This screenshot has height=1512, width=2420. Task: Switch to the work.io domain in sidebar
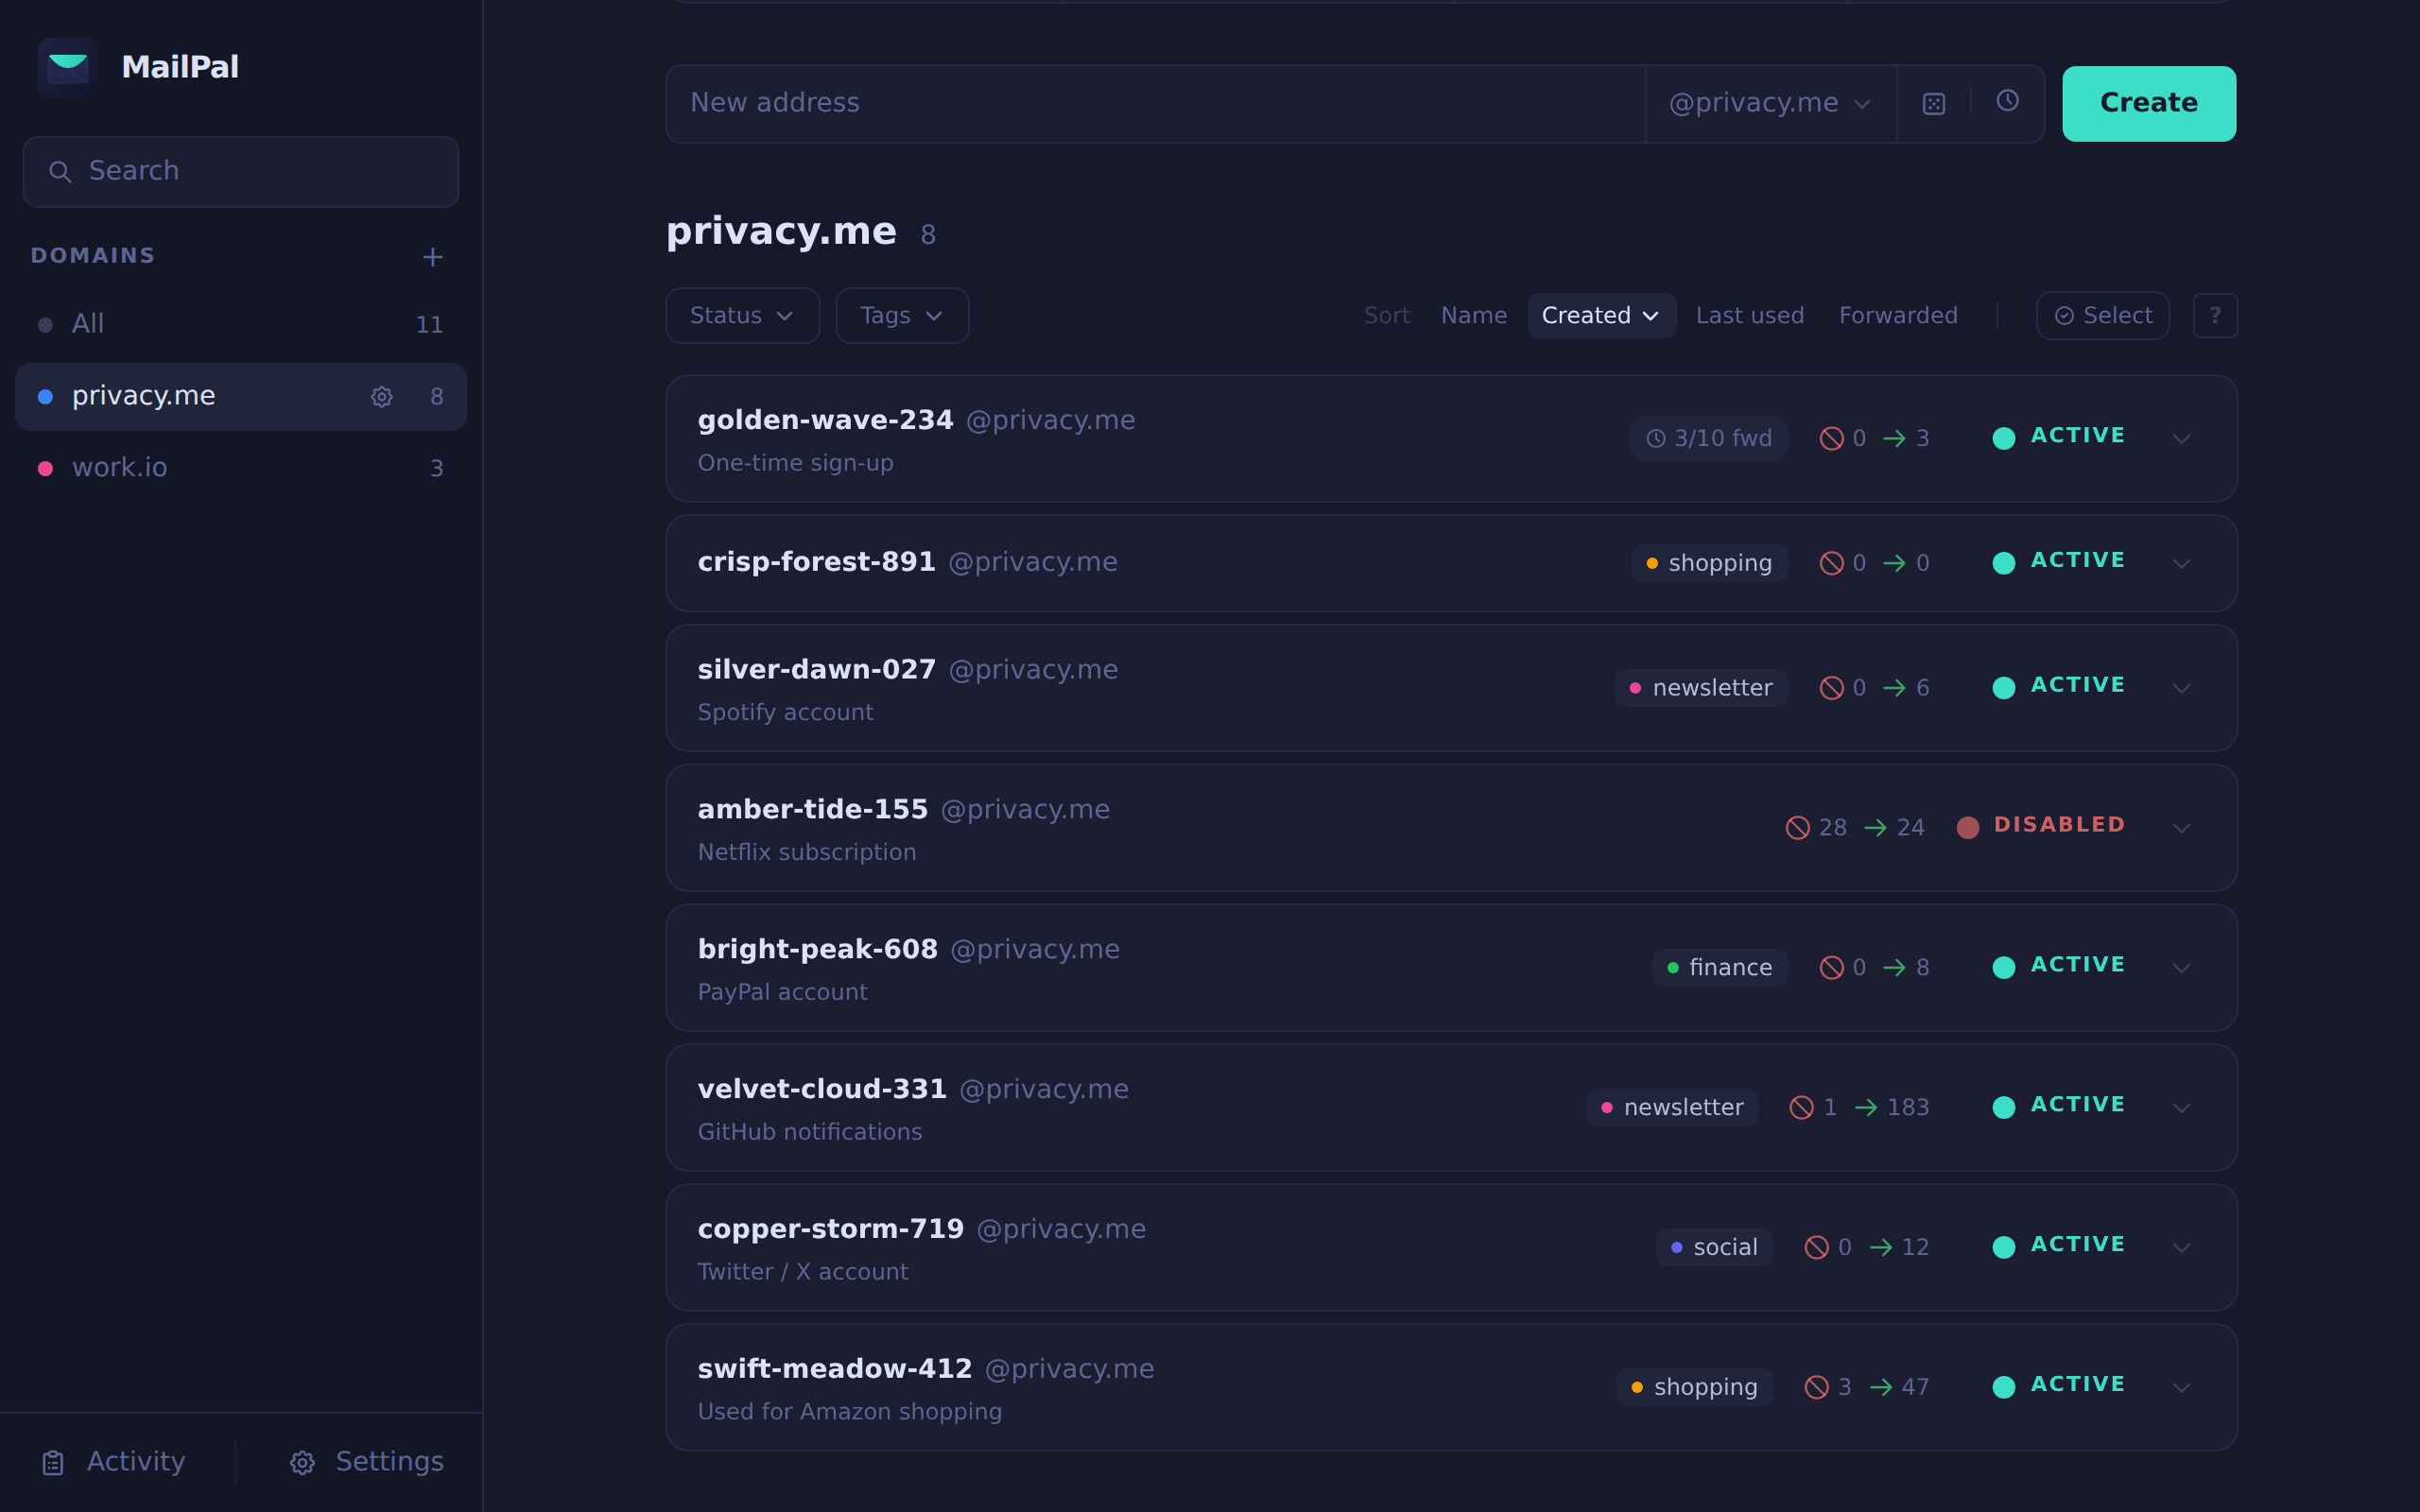(x=119, y=467)
